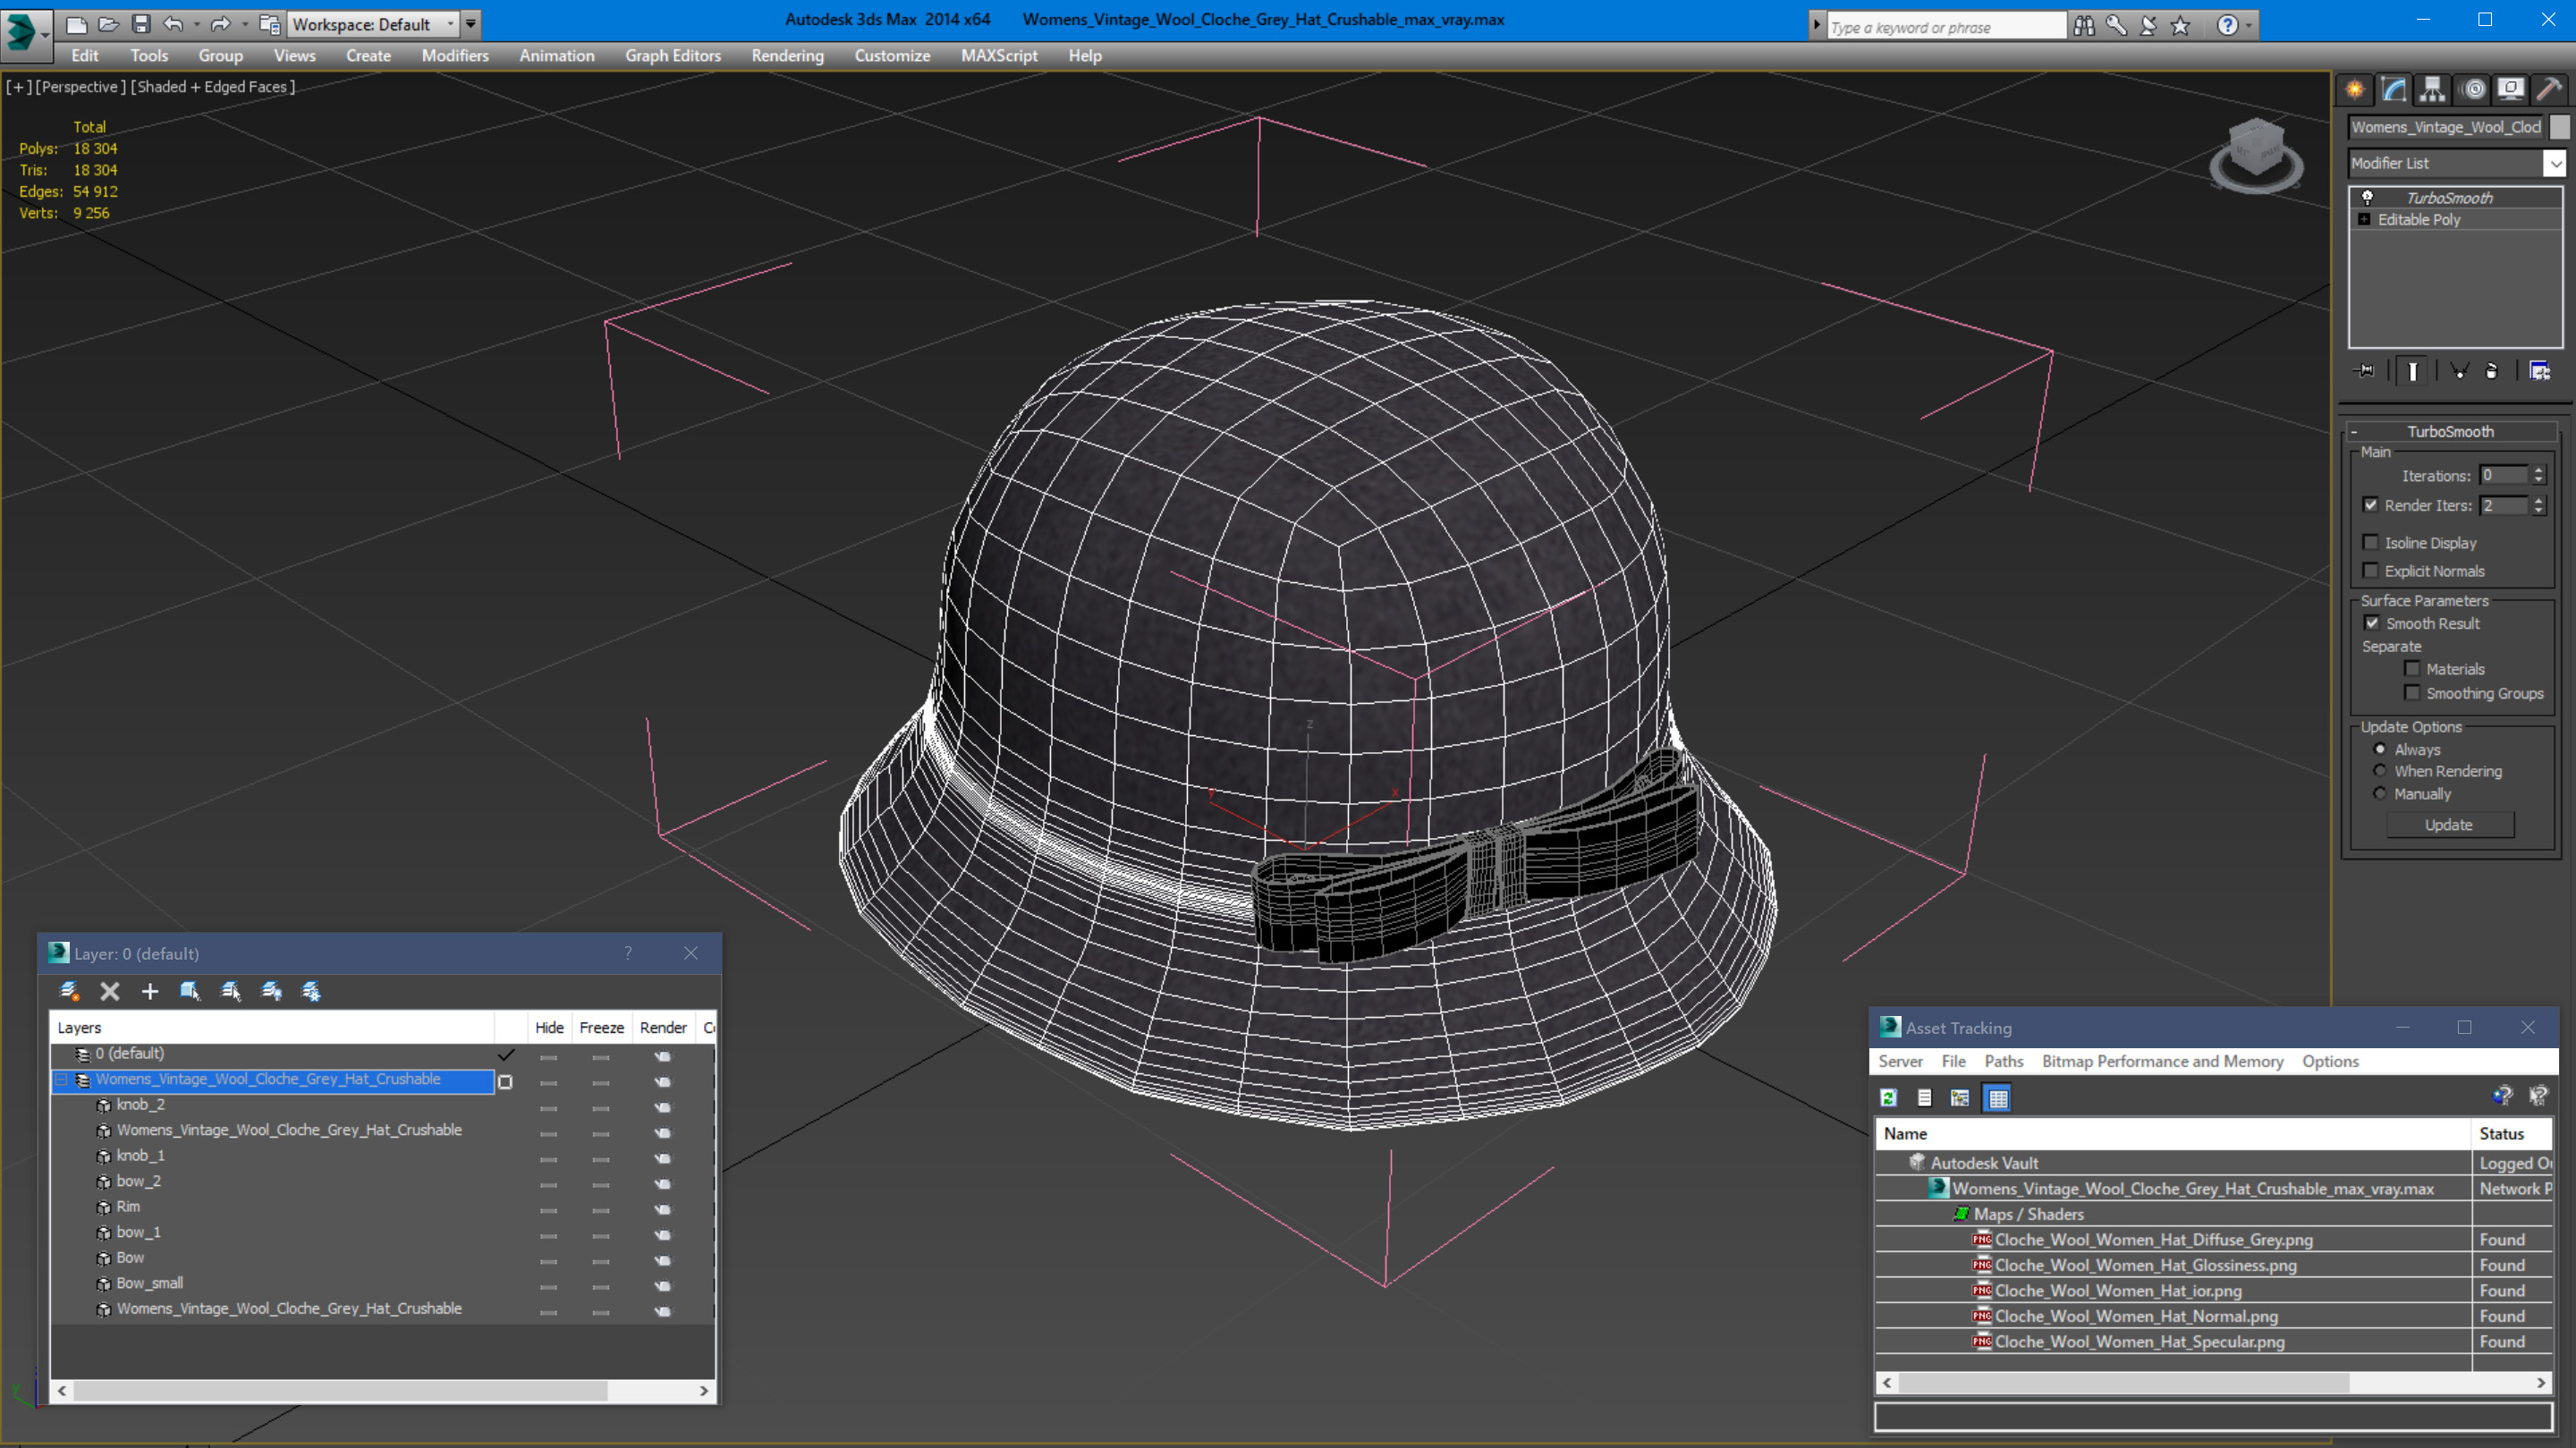Click Highlight Selected Objects' Layers icon
Image resolution: width=2576 pixels, height=1448 pixels.
pyautogui.click(x=231, y=992)
